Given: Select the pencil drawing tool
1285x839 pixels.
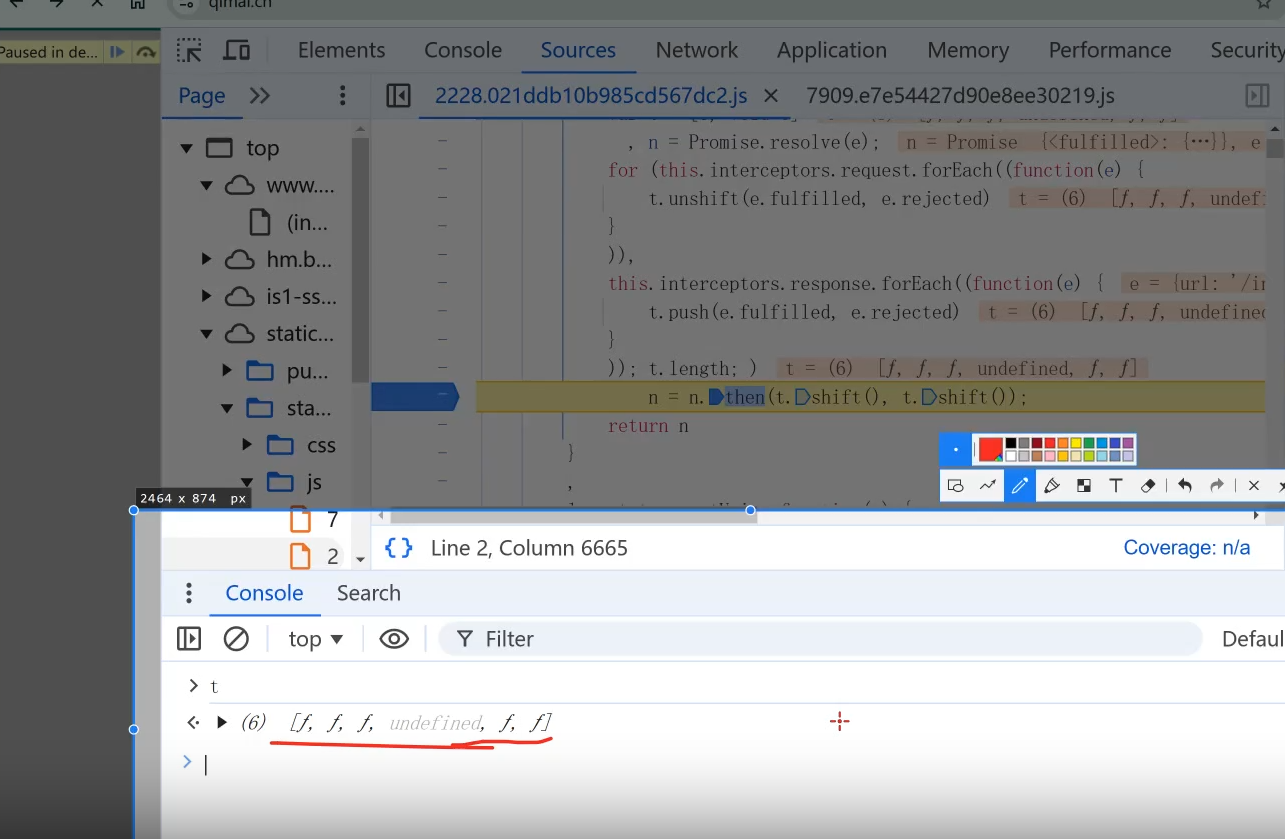Looking at the screenshot, I should pyautogui.click(x=1019, y=486).
